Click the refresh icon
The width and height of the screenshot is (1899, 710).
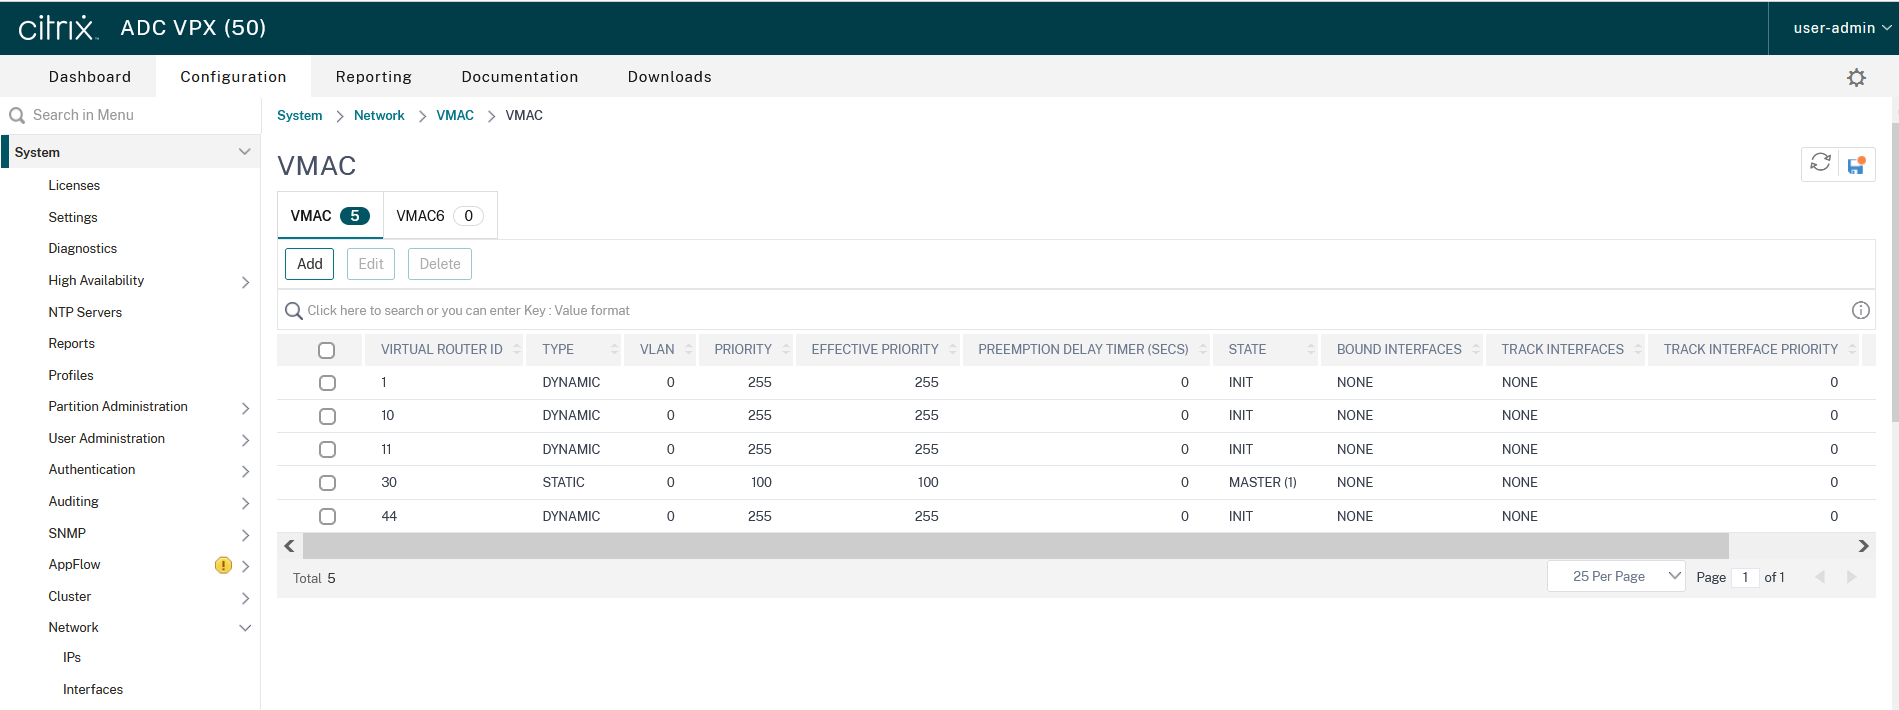(1820, 163)
